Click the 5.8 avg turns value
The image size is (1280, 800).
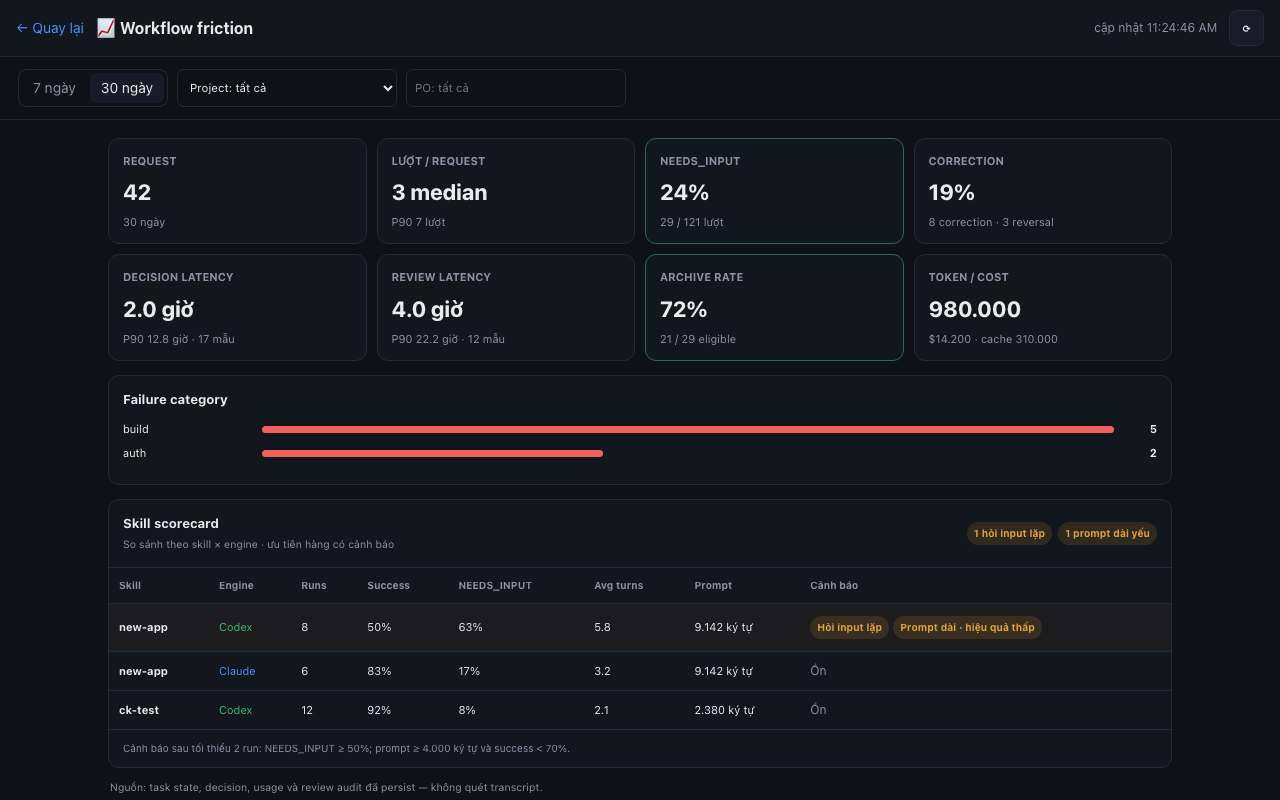click(x=602, y=627)
